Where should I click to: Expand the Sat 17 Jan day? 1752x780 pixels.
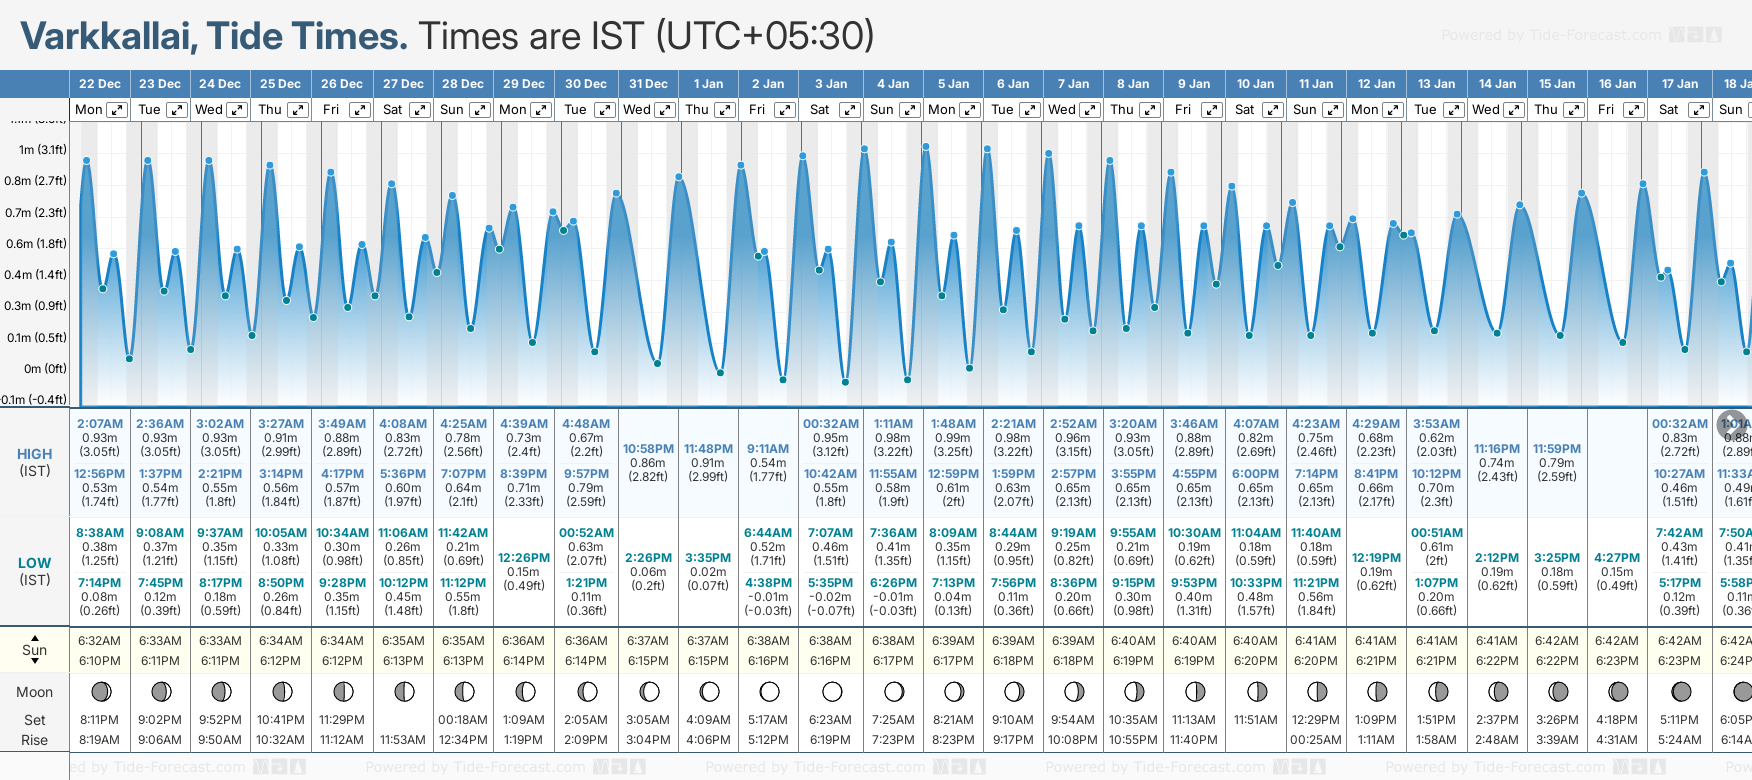[x=1698, y=110]
